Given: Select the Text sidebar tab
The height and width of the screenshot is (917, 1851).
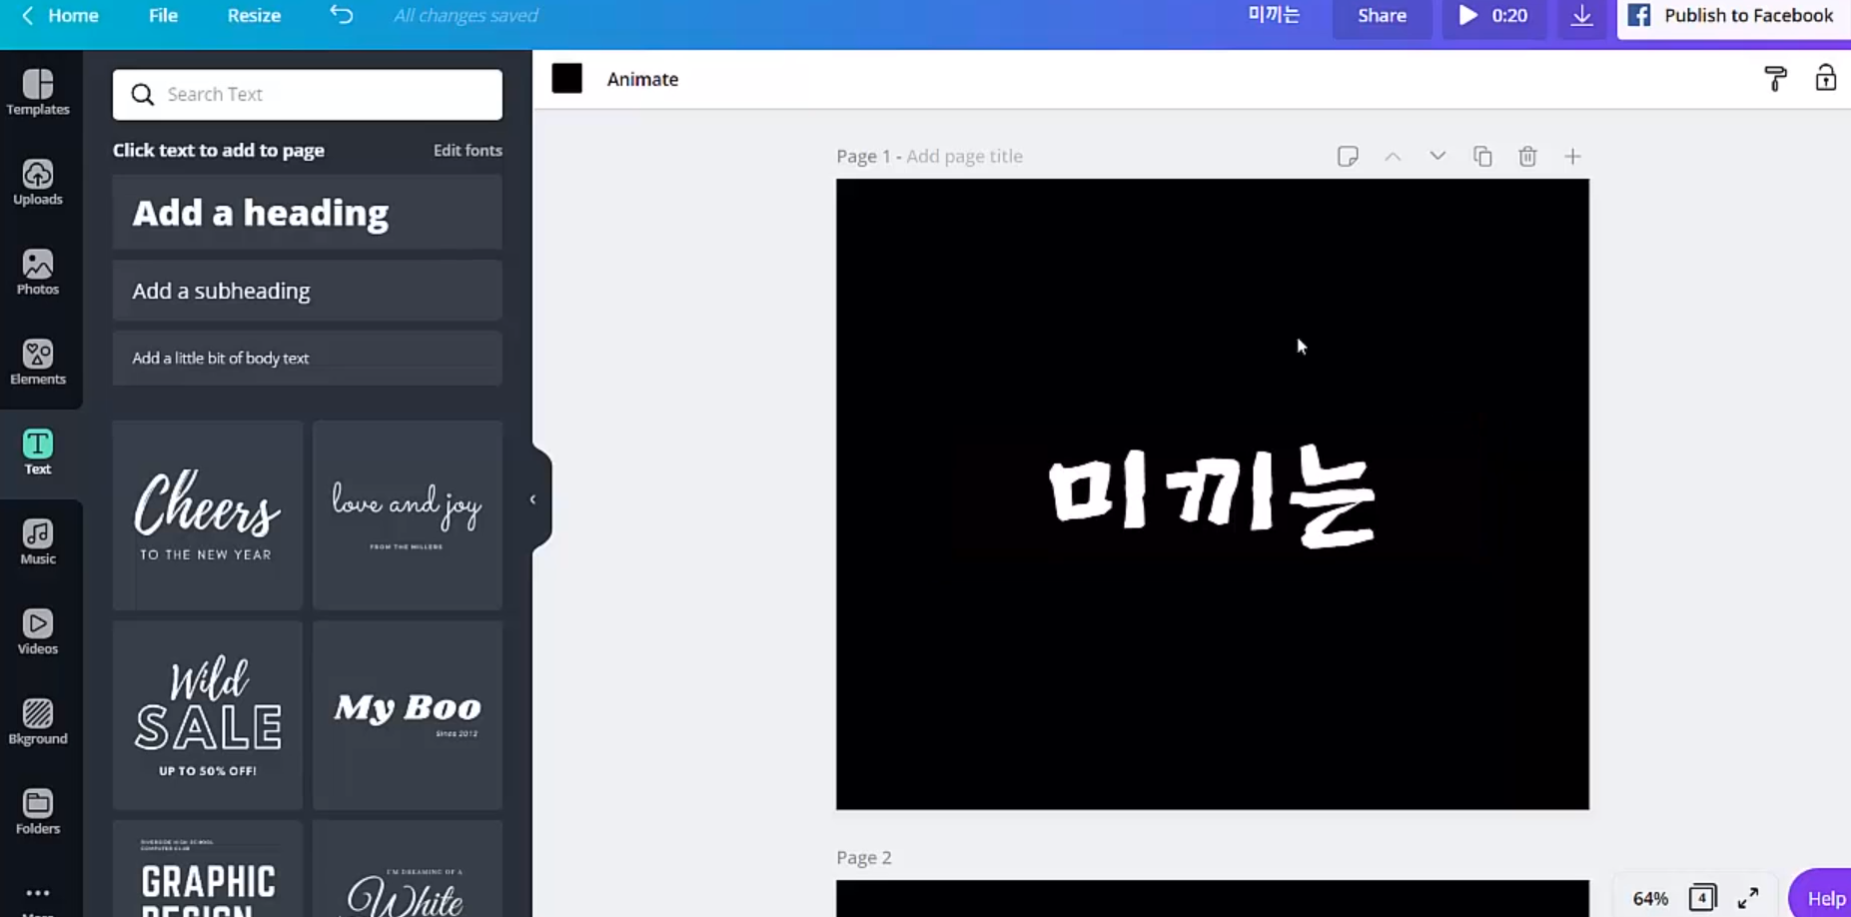Looking at the screenshot, I should pos(38,453).
